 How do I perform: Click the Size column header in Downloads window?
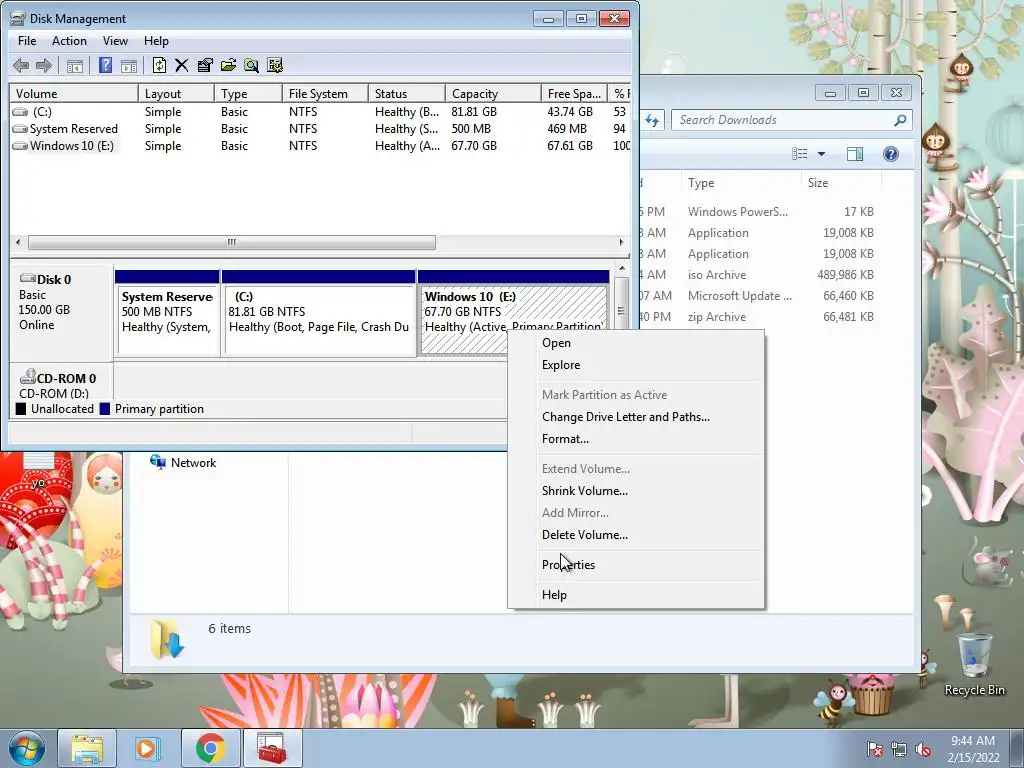click(x=841, y=183)
